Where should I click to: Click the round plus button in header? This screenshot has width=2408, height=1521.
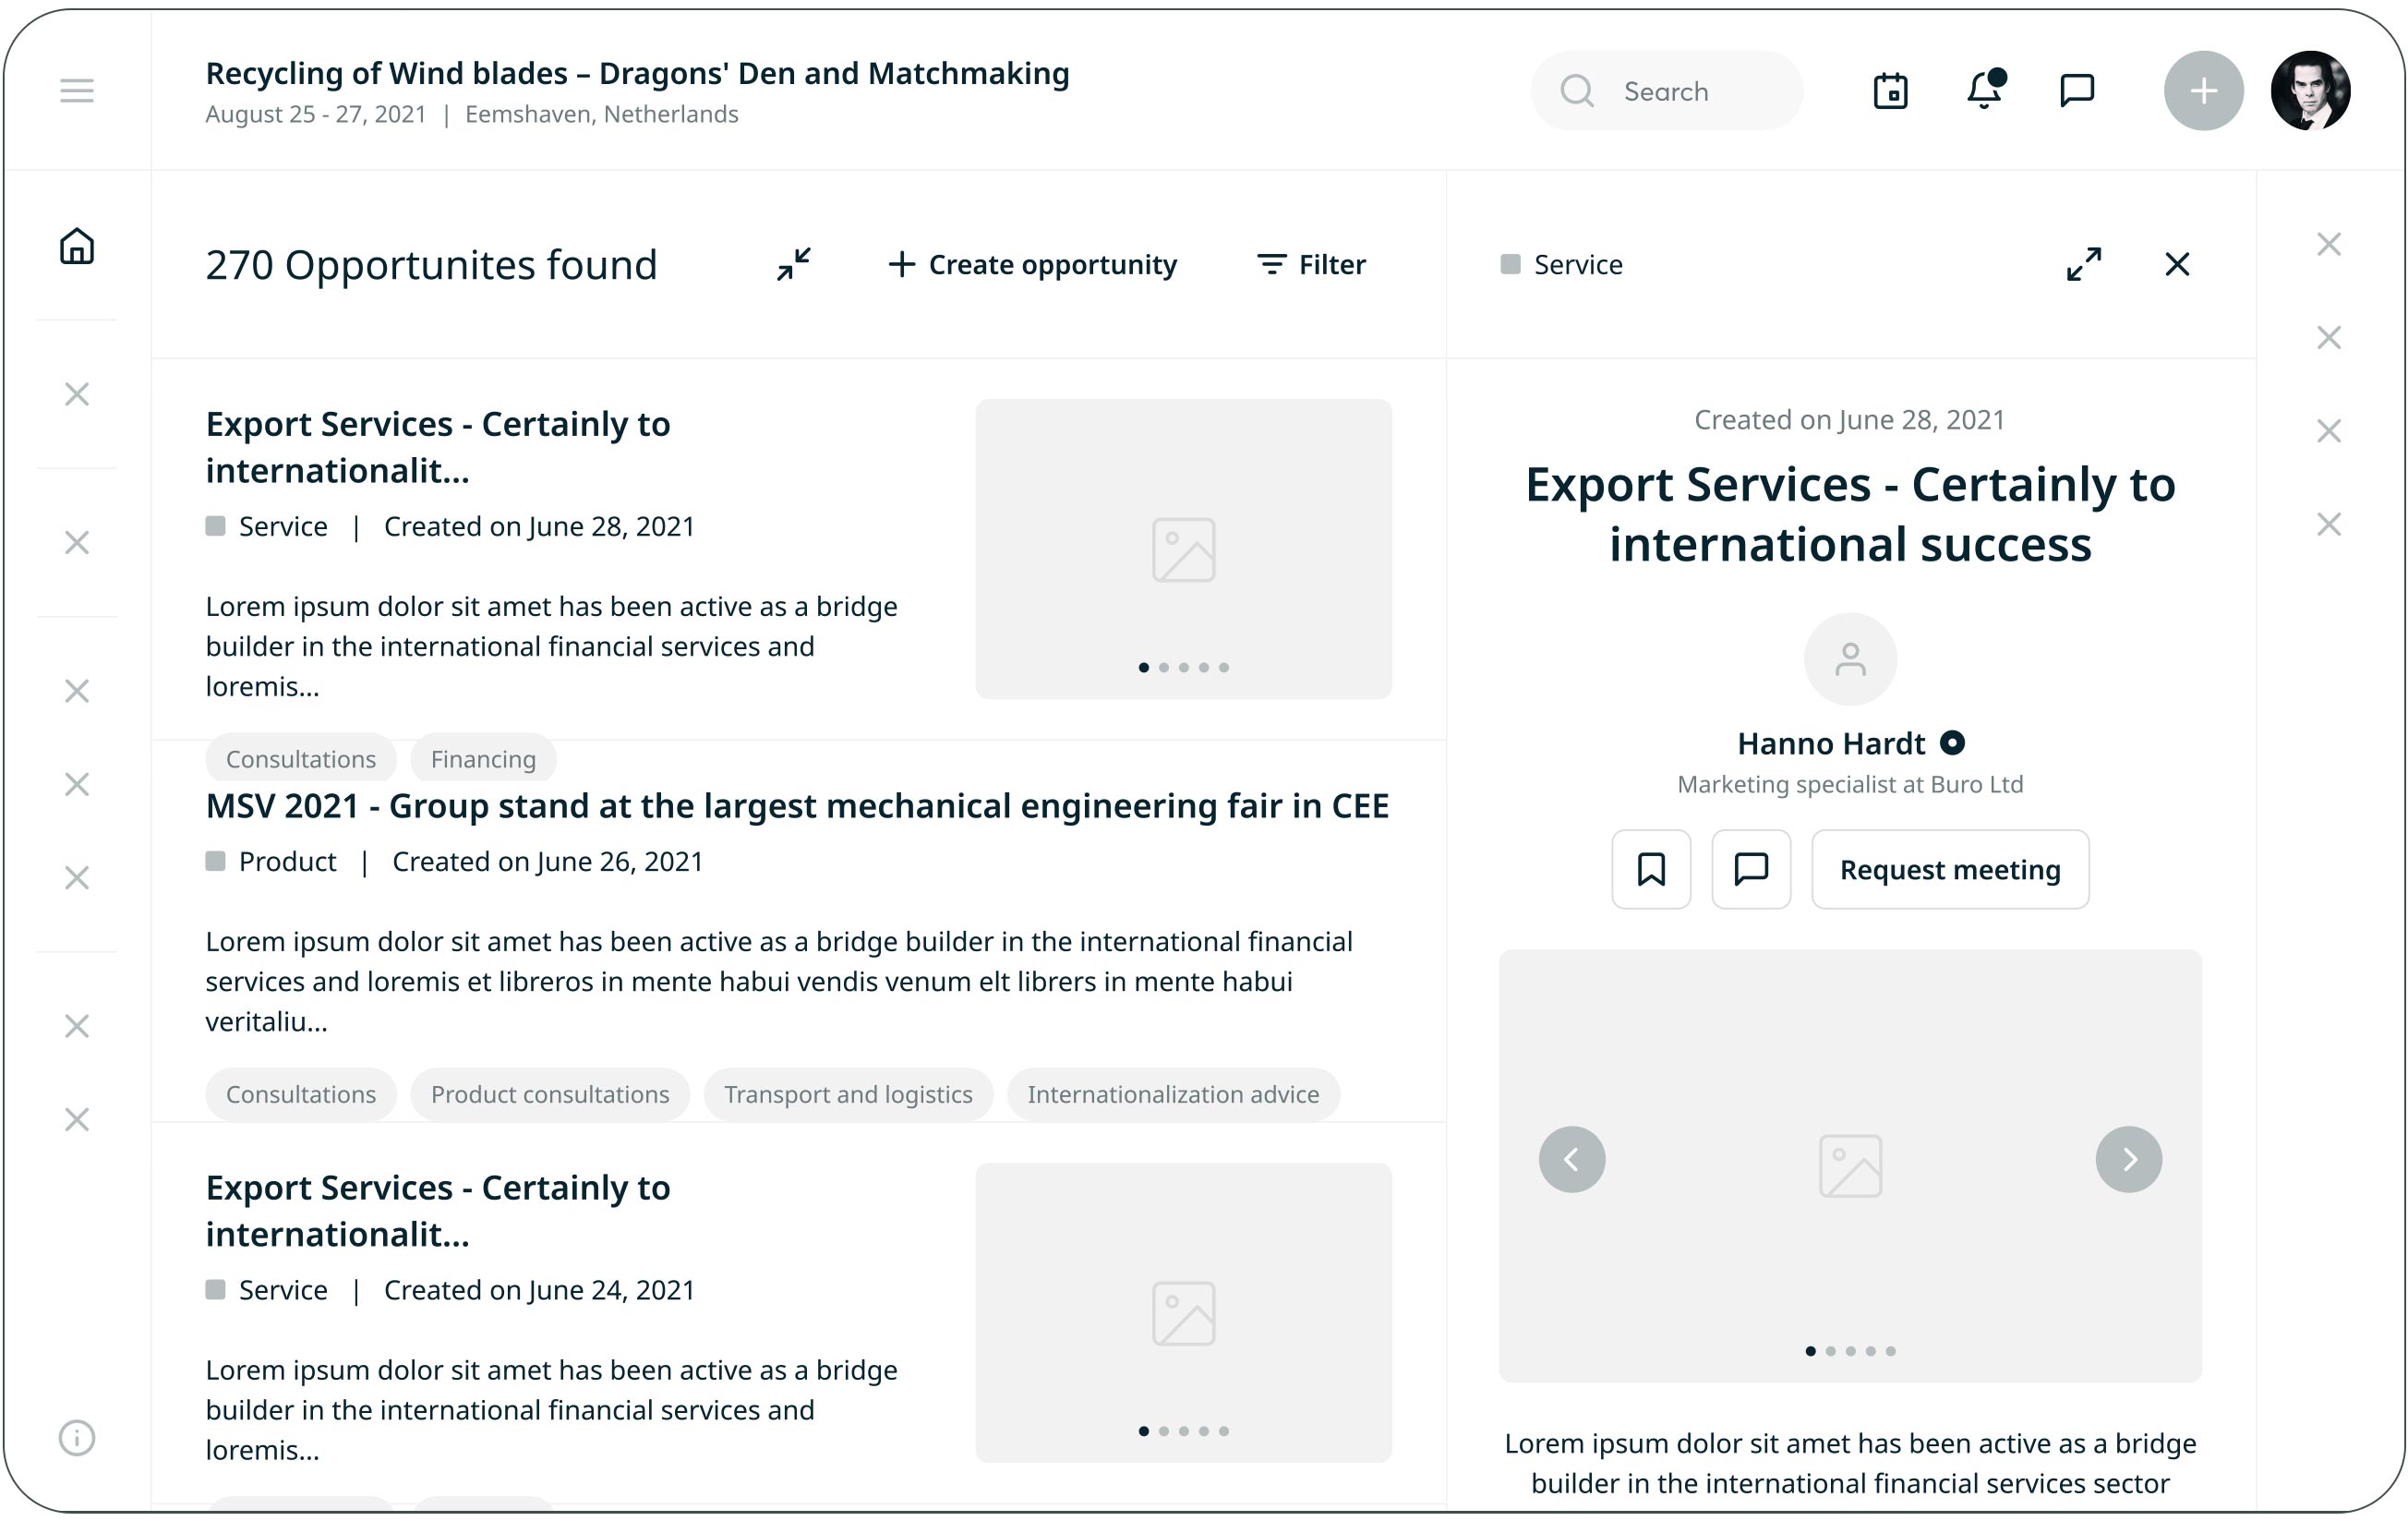pos(2203,91)
